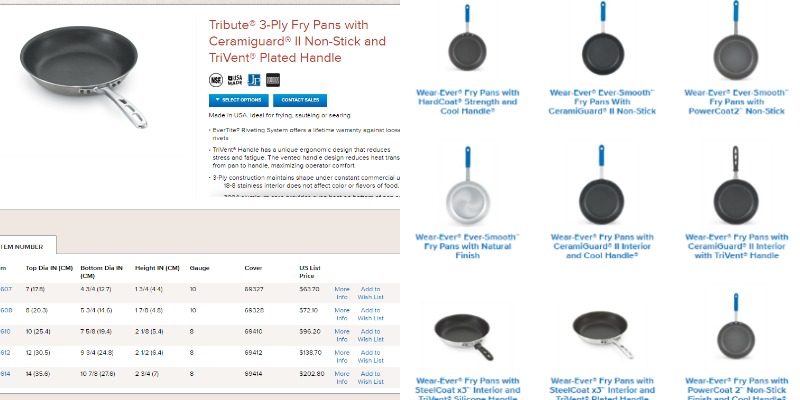Viewport: 800px width, 400px height.
Task: Open Ever-Smooth PowerCoat2 Non-Stick link
Action: [x=736, y=102]
